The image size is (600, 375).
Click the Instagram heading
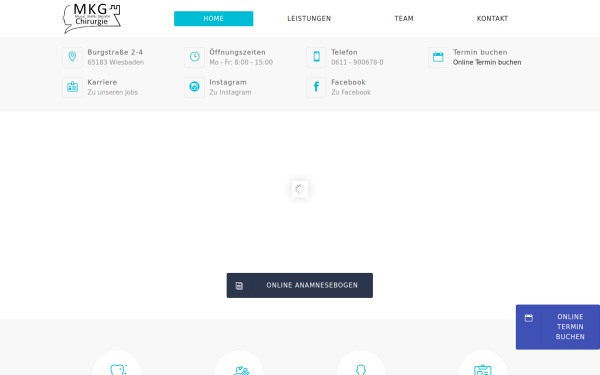tap(228, 82)
